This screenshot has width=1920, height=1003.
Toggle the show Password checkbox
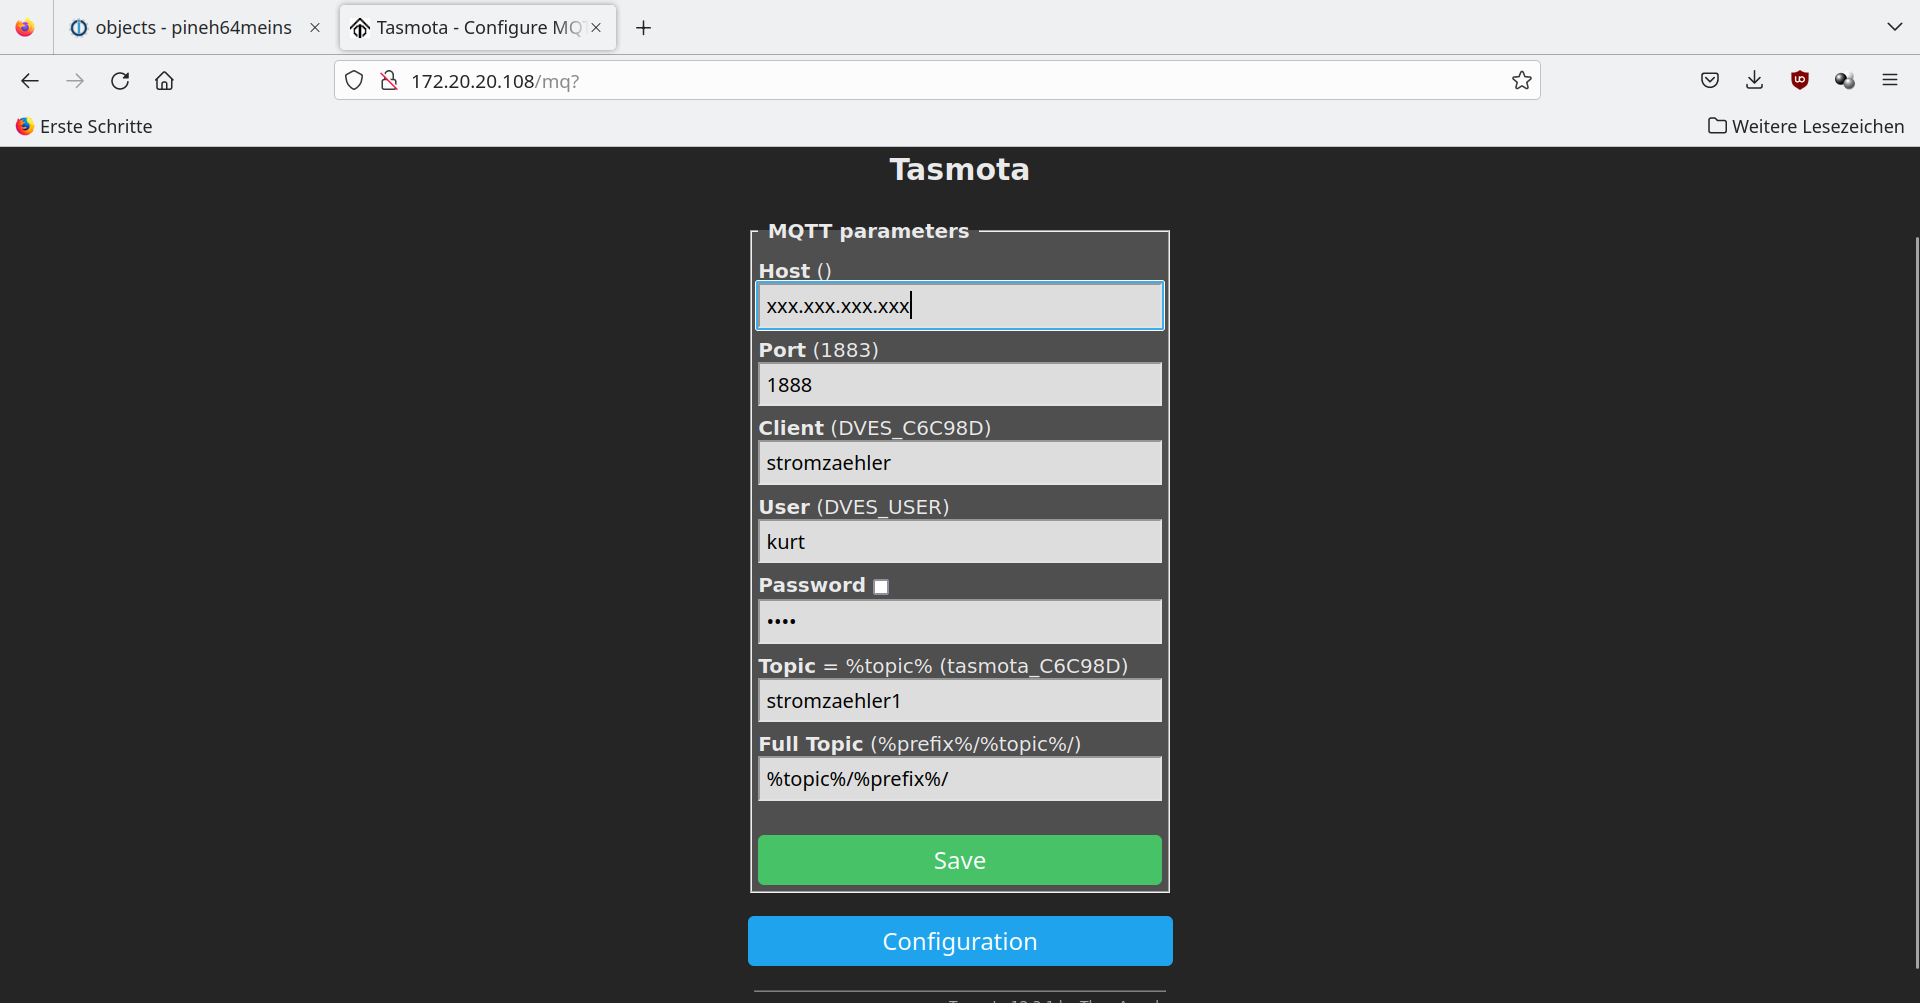(x=881, y=587)
